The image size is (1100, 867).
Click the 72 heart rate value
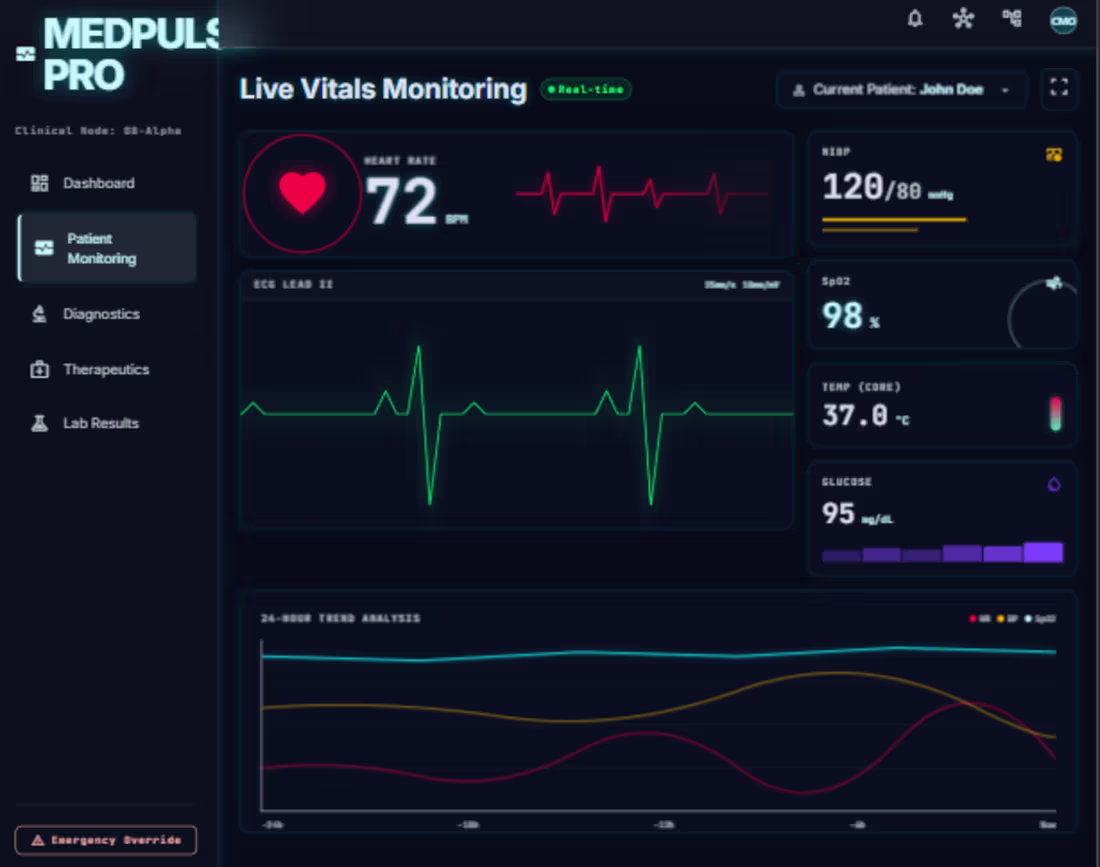point(401,201)
